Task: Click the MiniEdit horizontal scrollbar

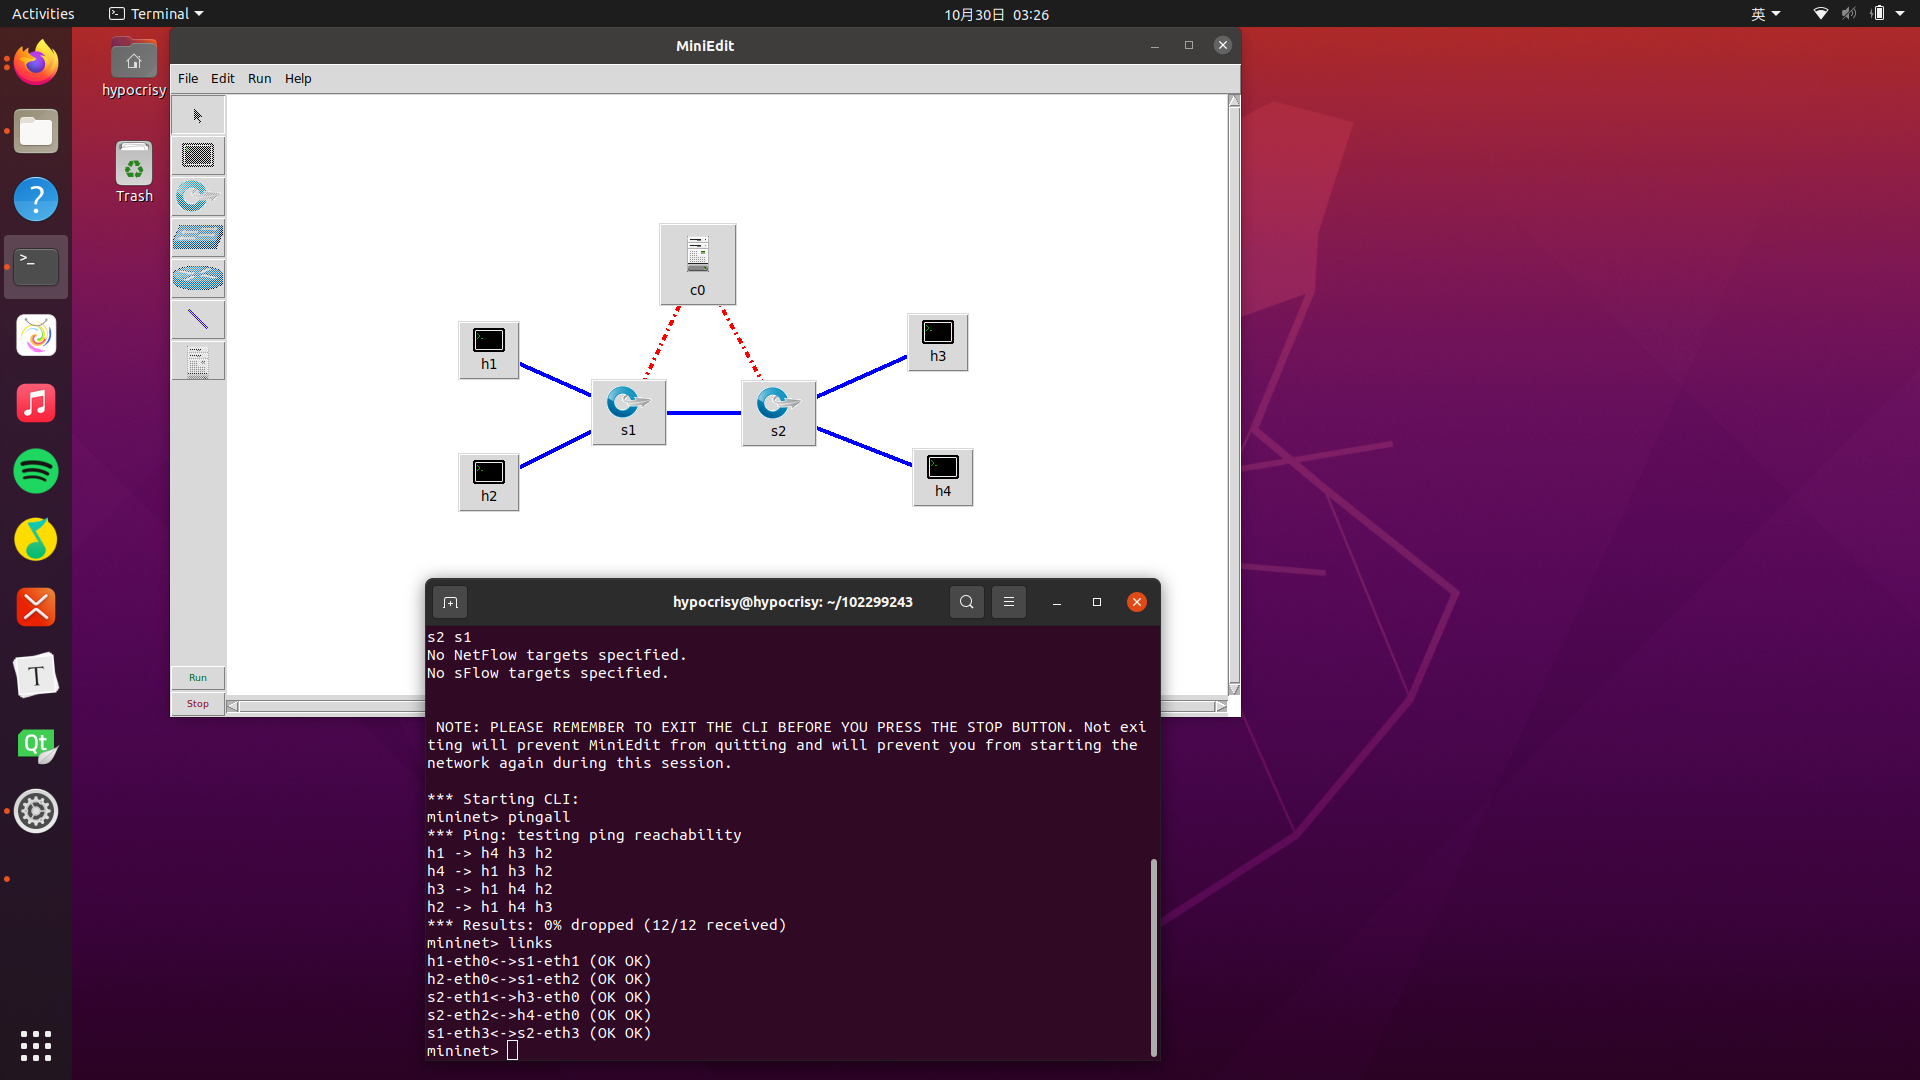Action: [330, 706]
